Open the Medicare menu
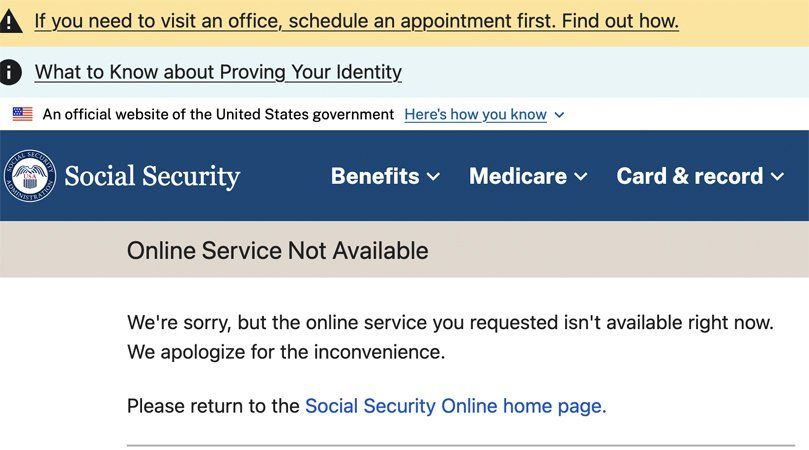Viewport: 809px width, 450px height. 528,176
